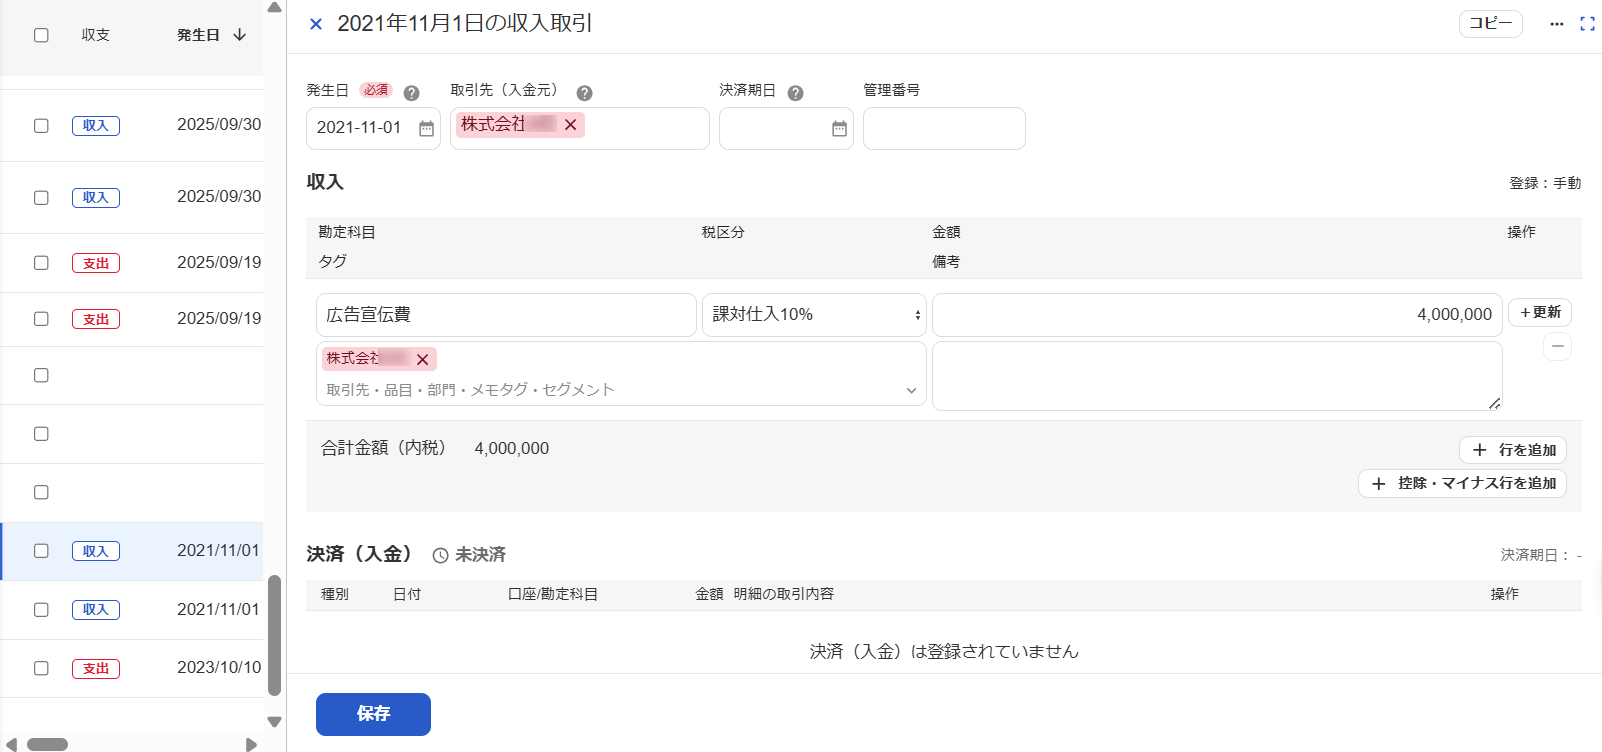Open the 課対仕入10% tax category dropdown
Viewport: 1602px width, 752px height.
pos(814,315)
